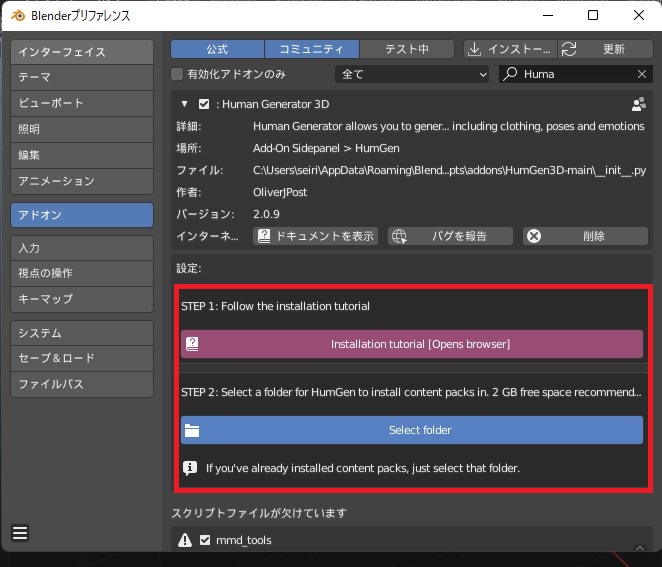Click the folder icon on Select folder
This screenshot has height=567, width=662.
coord(192,431)
